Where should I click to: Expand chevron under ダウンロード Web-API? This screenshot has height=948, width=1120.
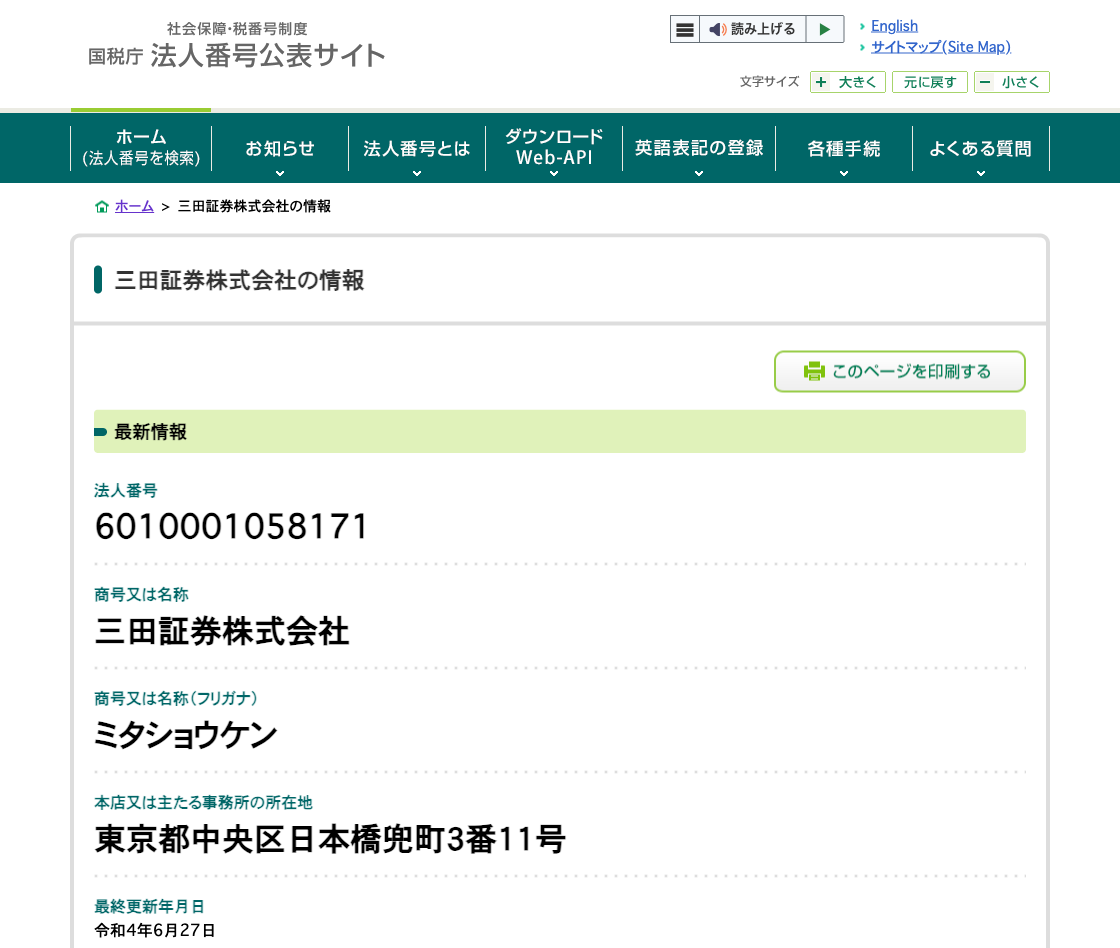click(x=554, y=173)
